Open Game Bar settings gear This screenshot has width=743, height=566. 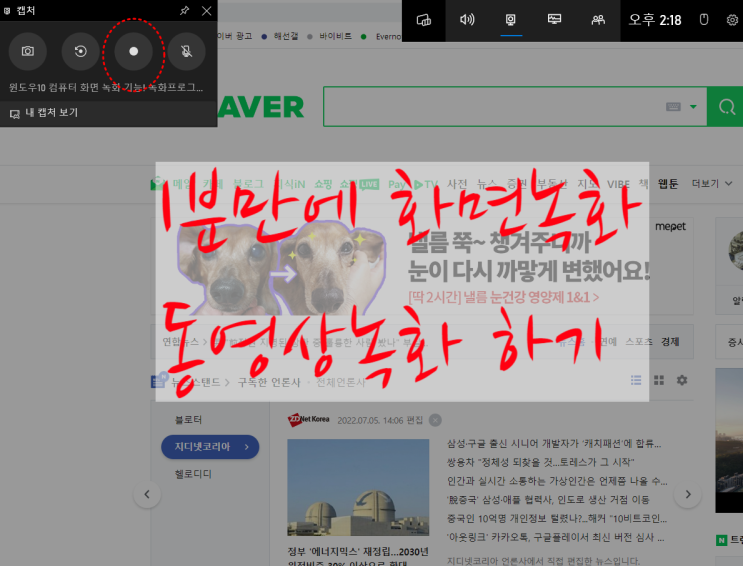pyautogui.click(x=733, y=20)
